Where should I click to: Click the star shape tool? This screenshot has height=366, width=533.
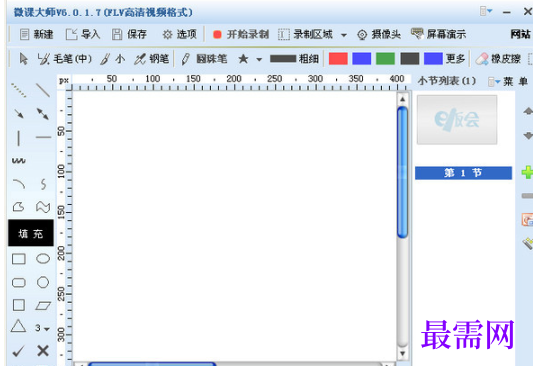243,59
